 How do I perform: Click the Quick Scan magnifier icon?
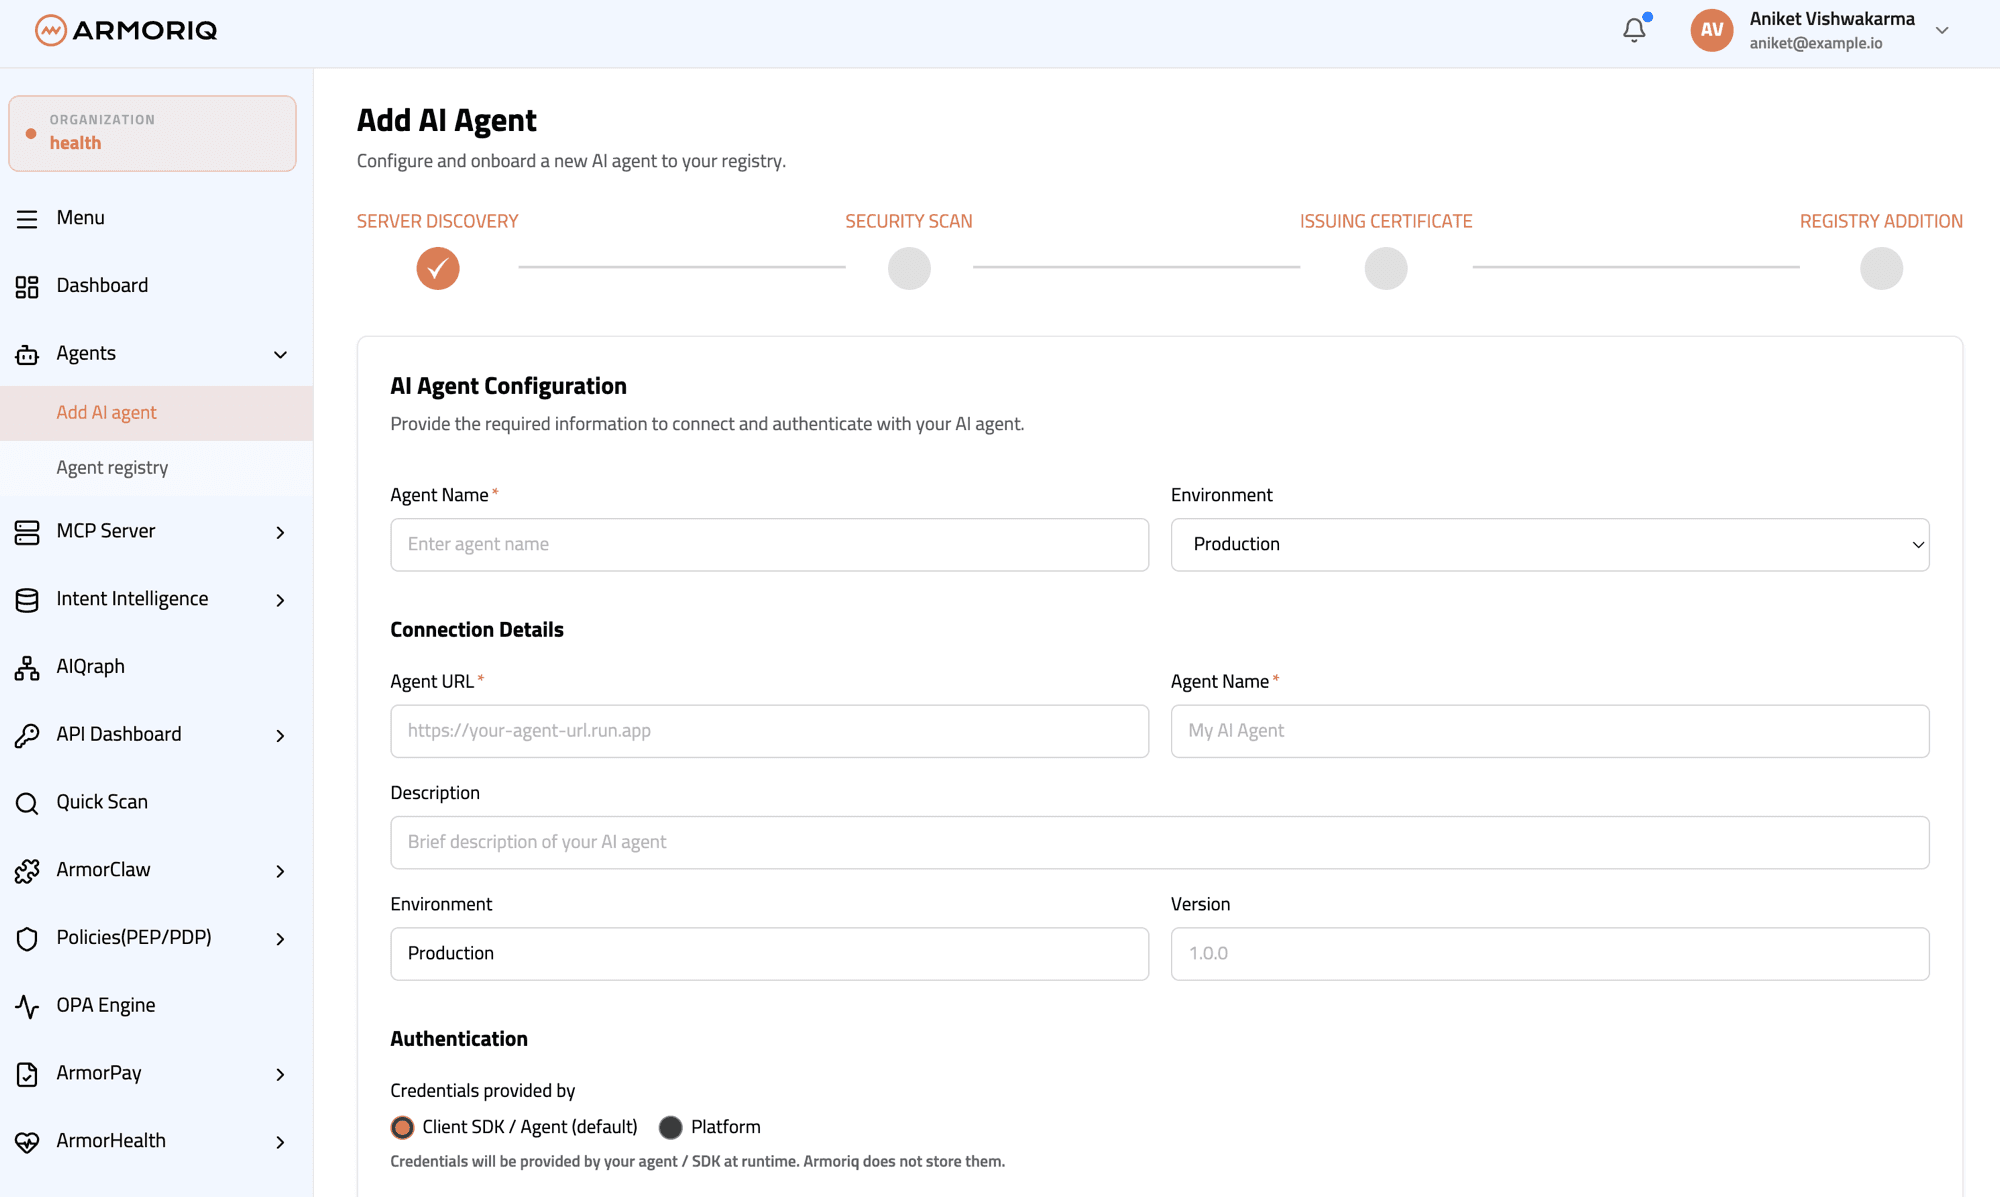click(x=27, y=803)
